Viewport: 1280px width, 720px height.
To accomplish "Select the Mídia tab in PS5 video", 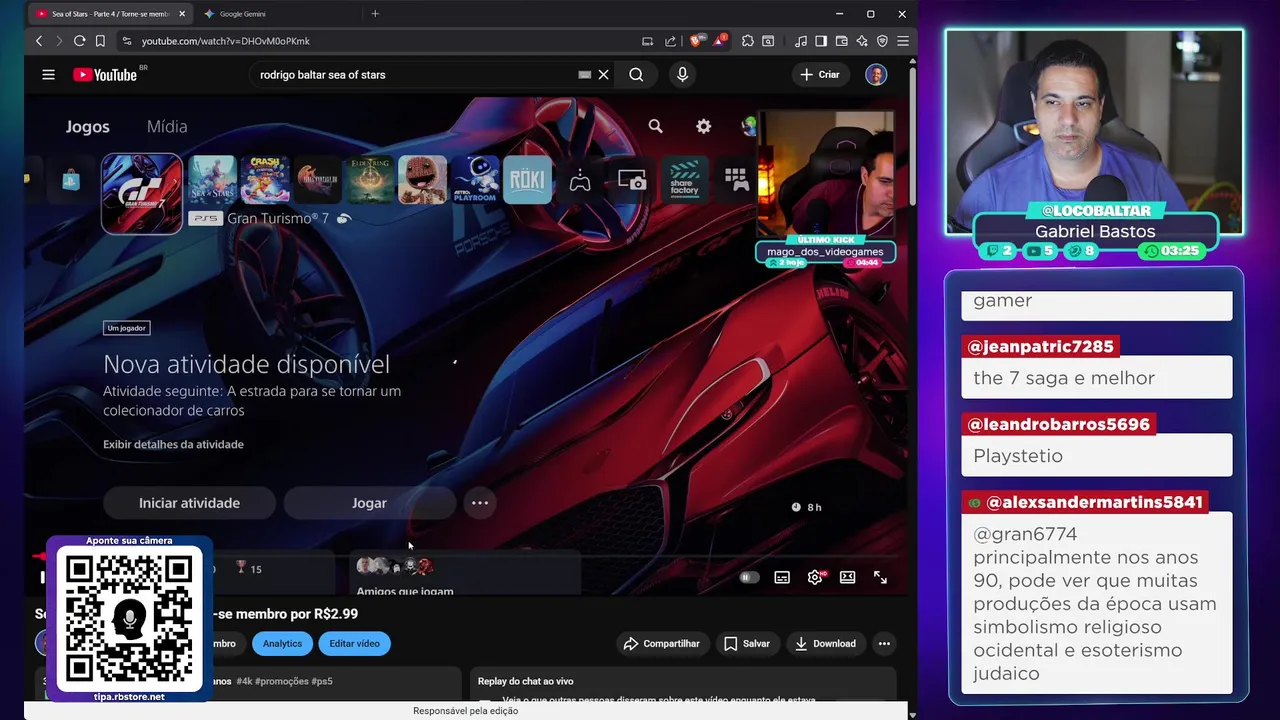I will click(167, 127).
